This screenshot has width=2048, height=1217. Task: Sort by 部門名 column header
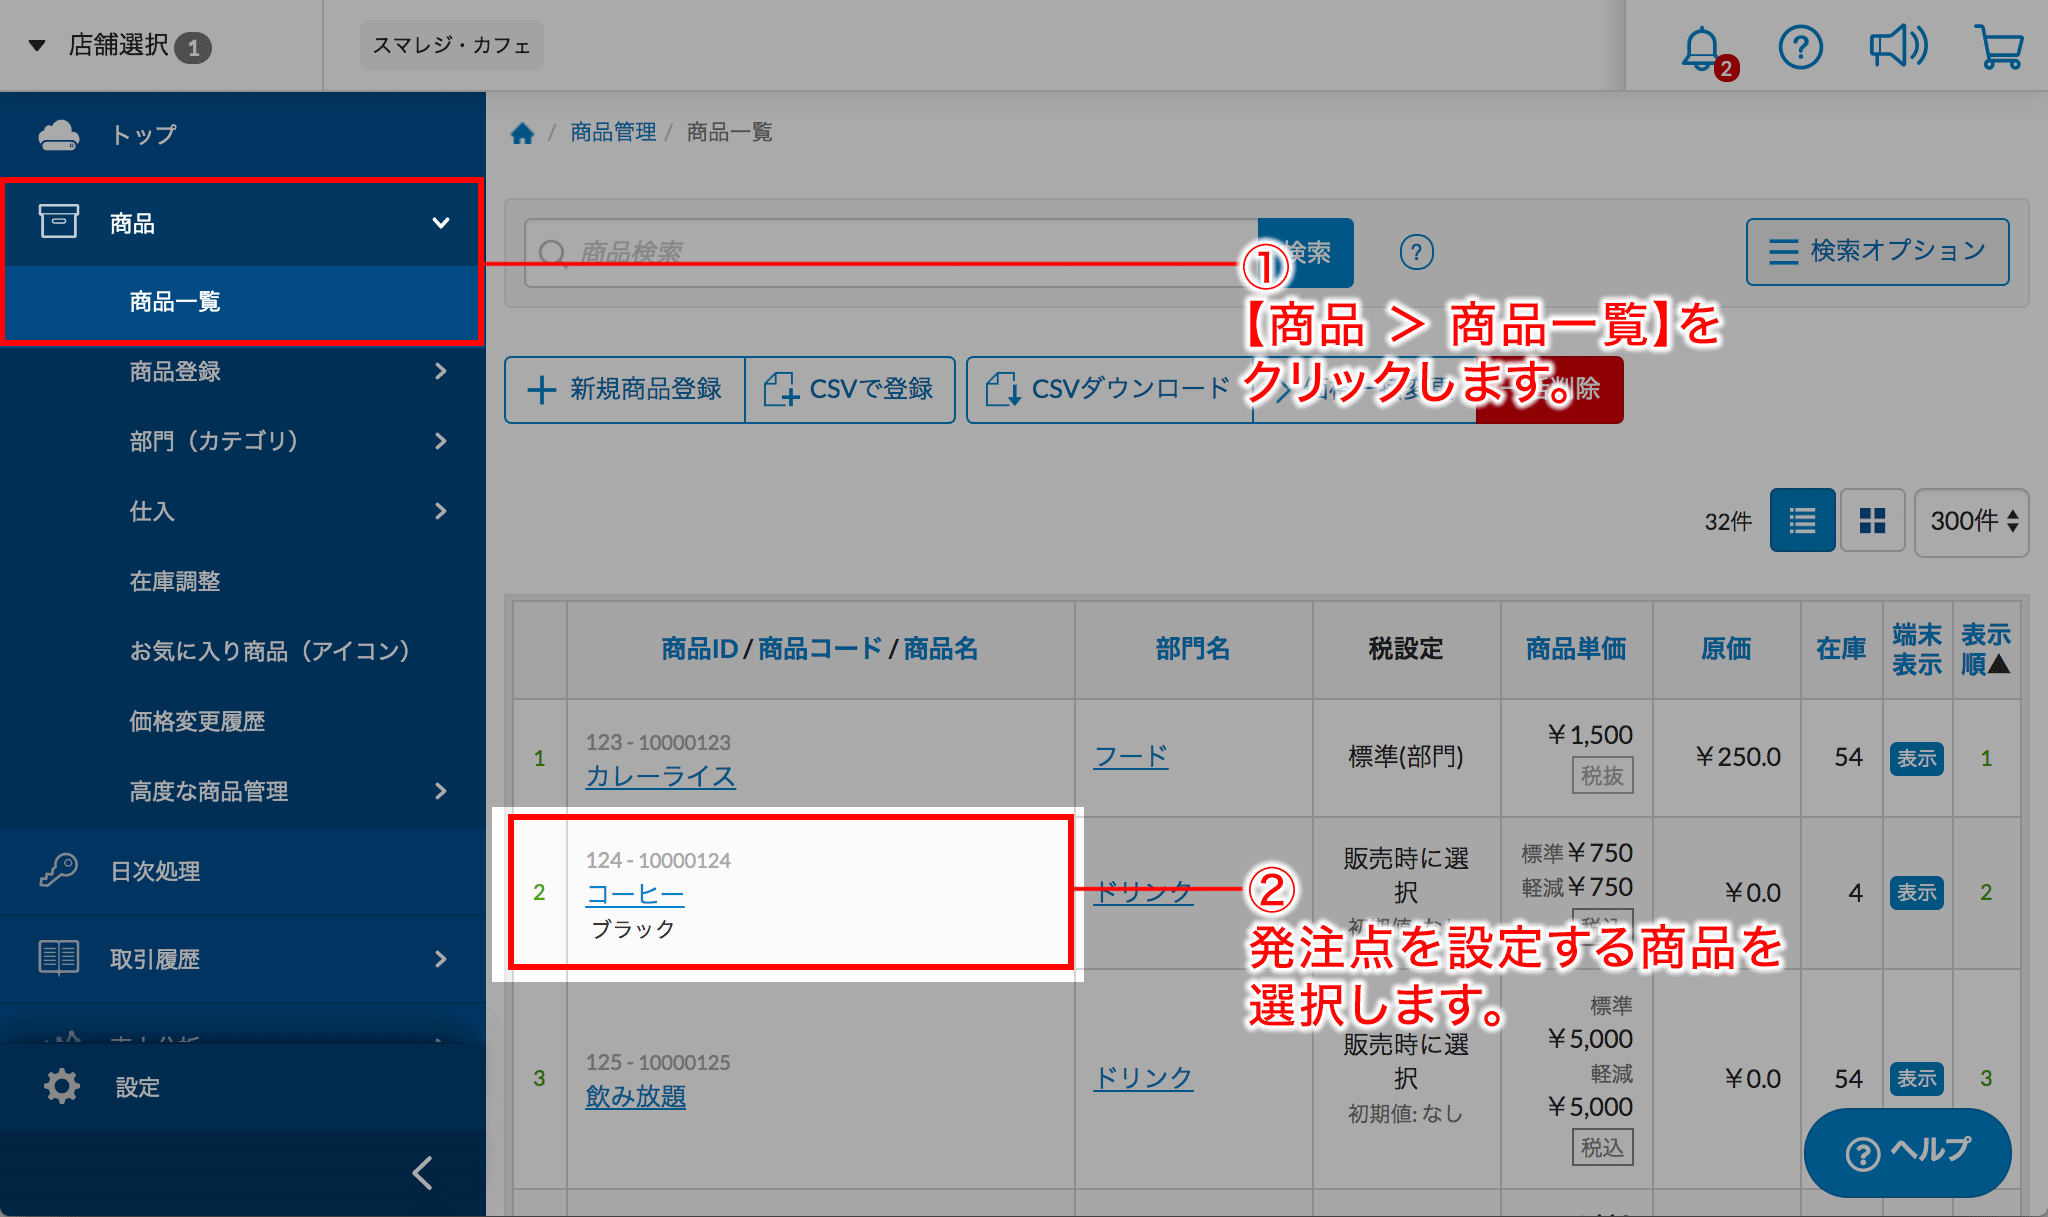coord(1193,649)
